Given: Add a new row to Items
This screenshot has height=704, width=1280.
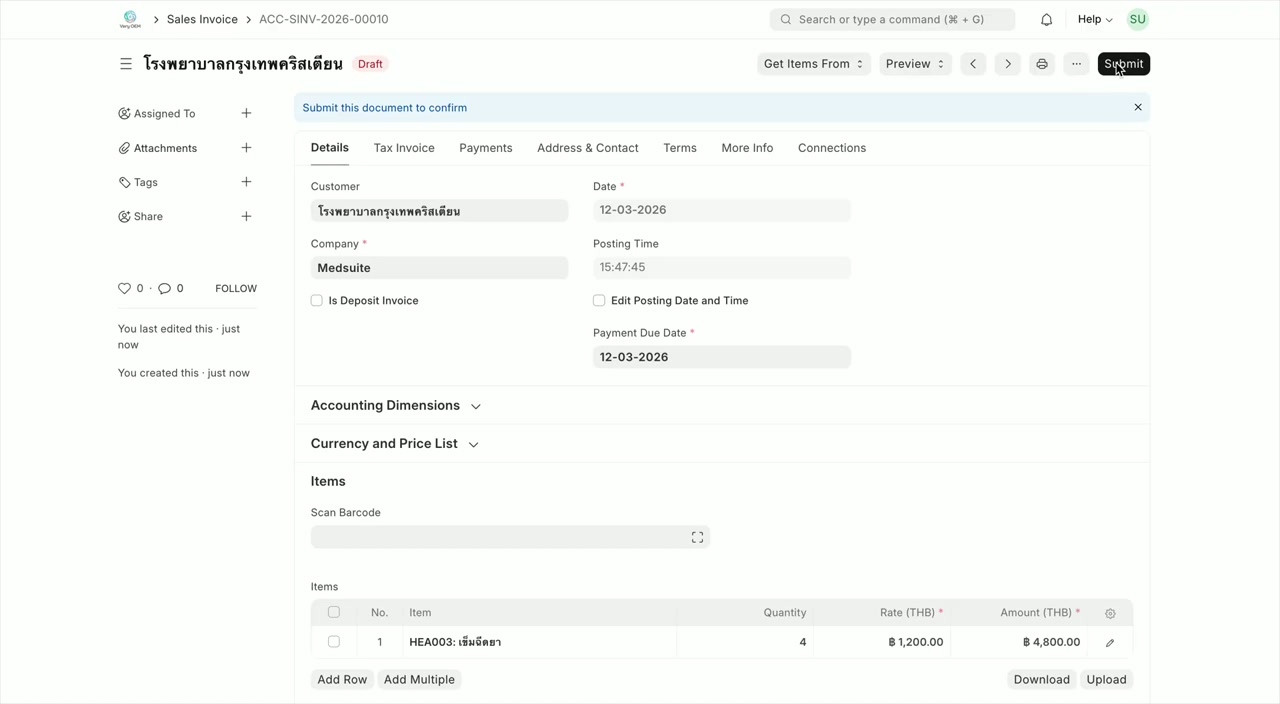Looking at the screenshot, I should (342, 679).
